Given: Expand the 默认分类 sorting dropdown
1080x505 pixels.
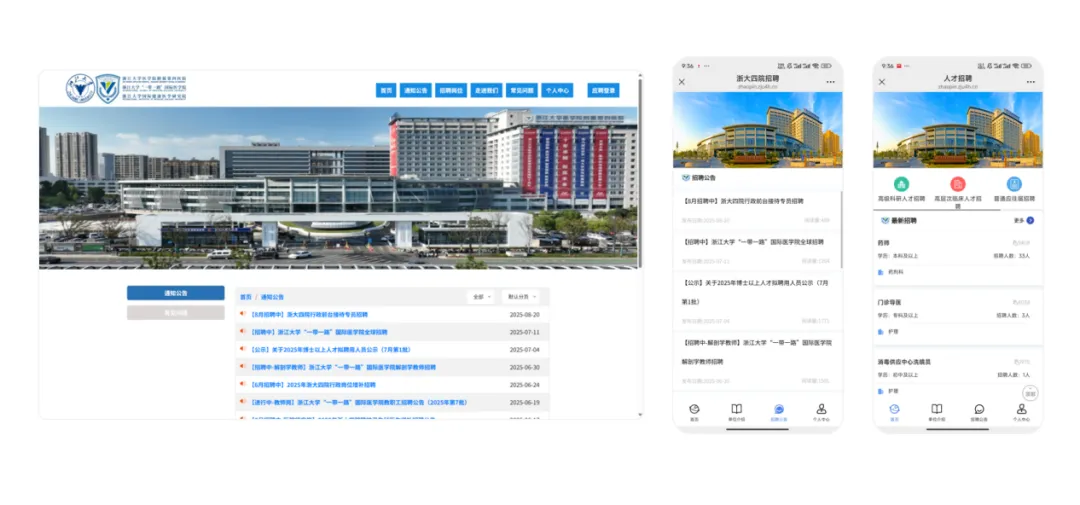Looking at the screenshot, I should tap(520, 297).
